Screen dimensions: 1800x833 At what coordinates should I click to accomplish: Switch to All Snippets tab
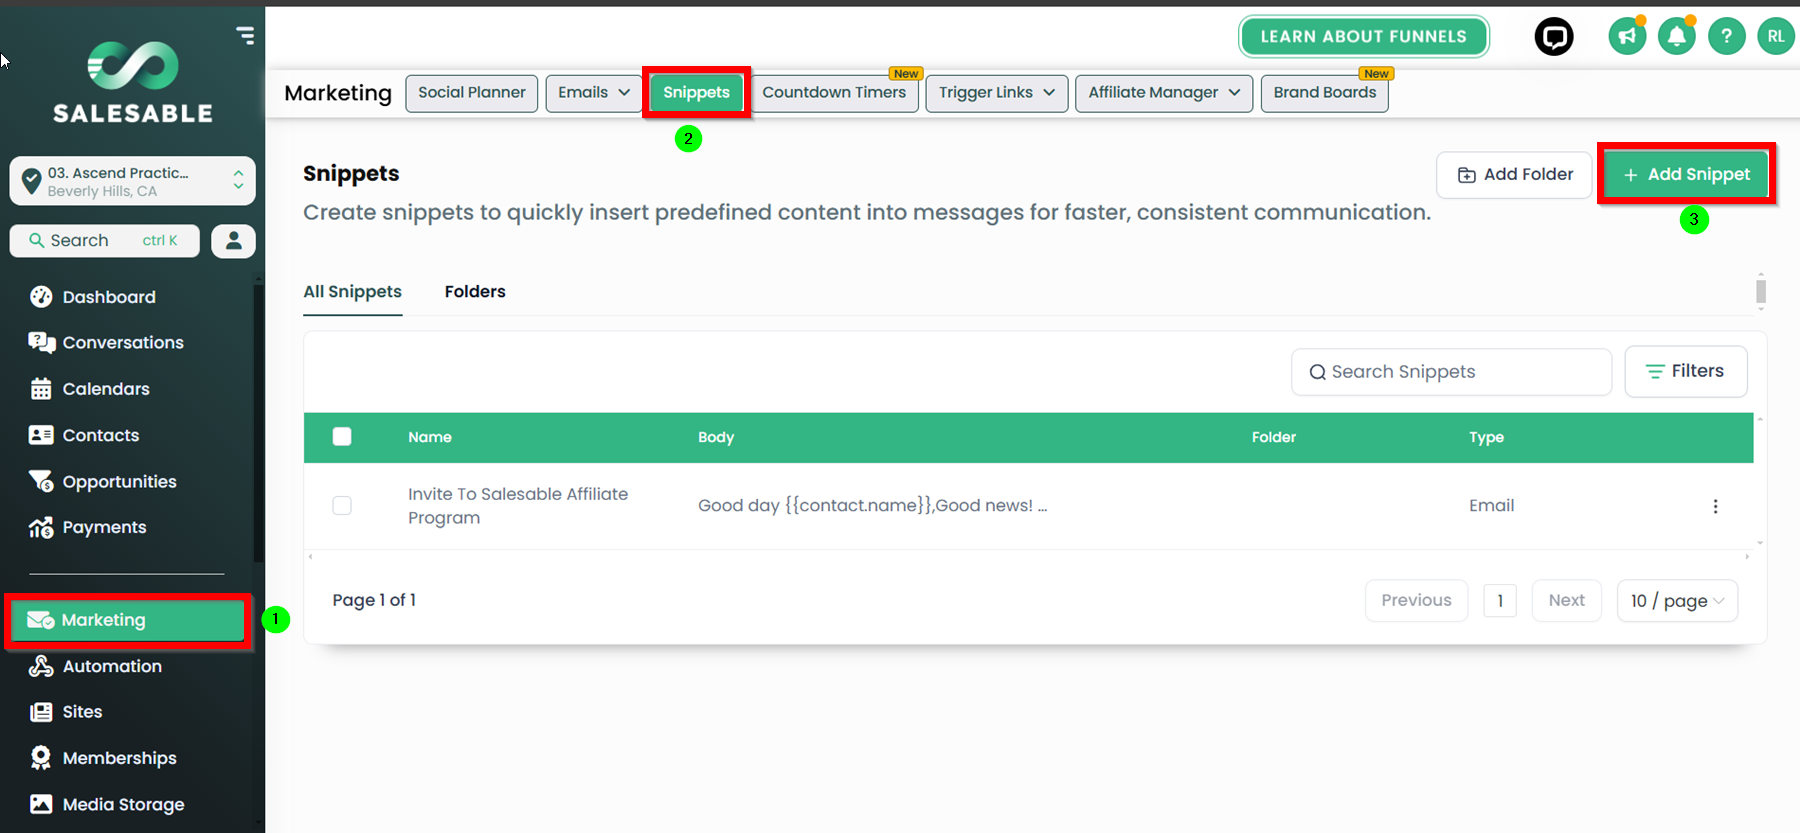click(353, 292)
